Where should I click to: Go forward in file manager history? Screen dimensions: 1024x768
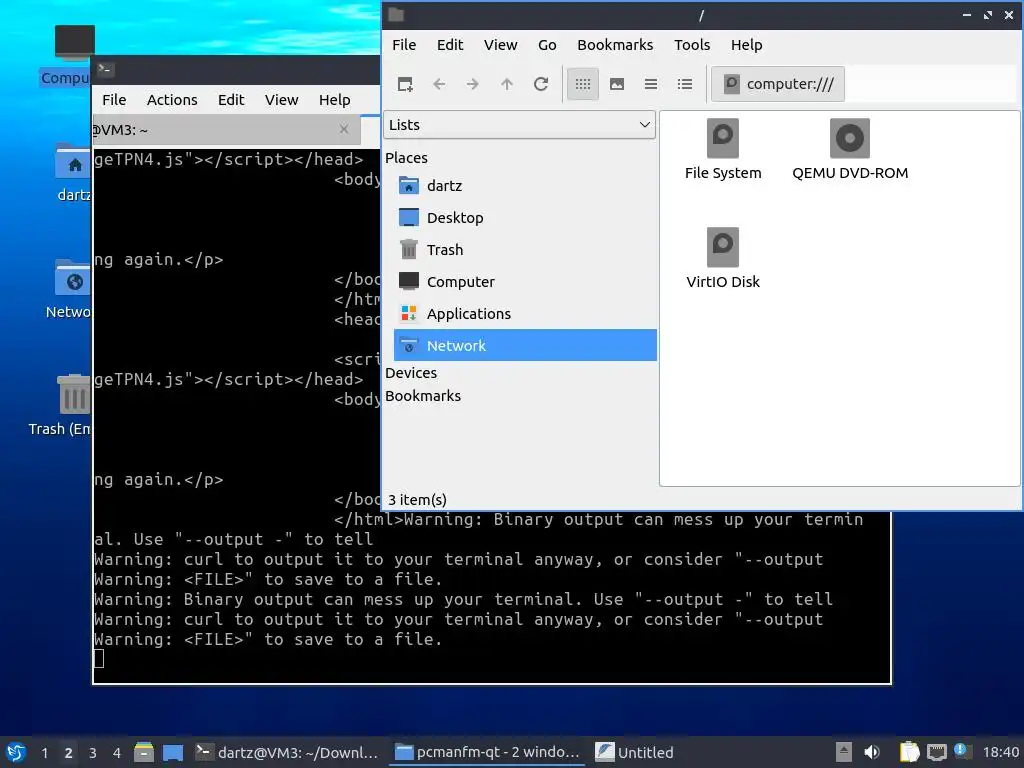473,84
